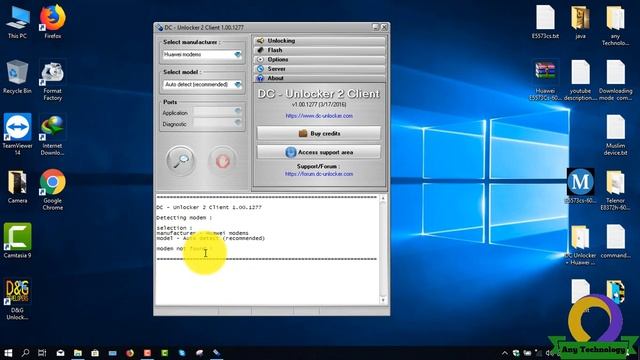The height and width of the screenshot is (360, 640).
Task: Open the Options section
Action: [320, 59]
